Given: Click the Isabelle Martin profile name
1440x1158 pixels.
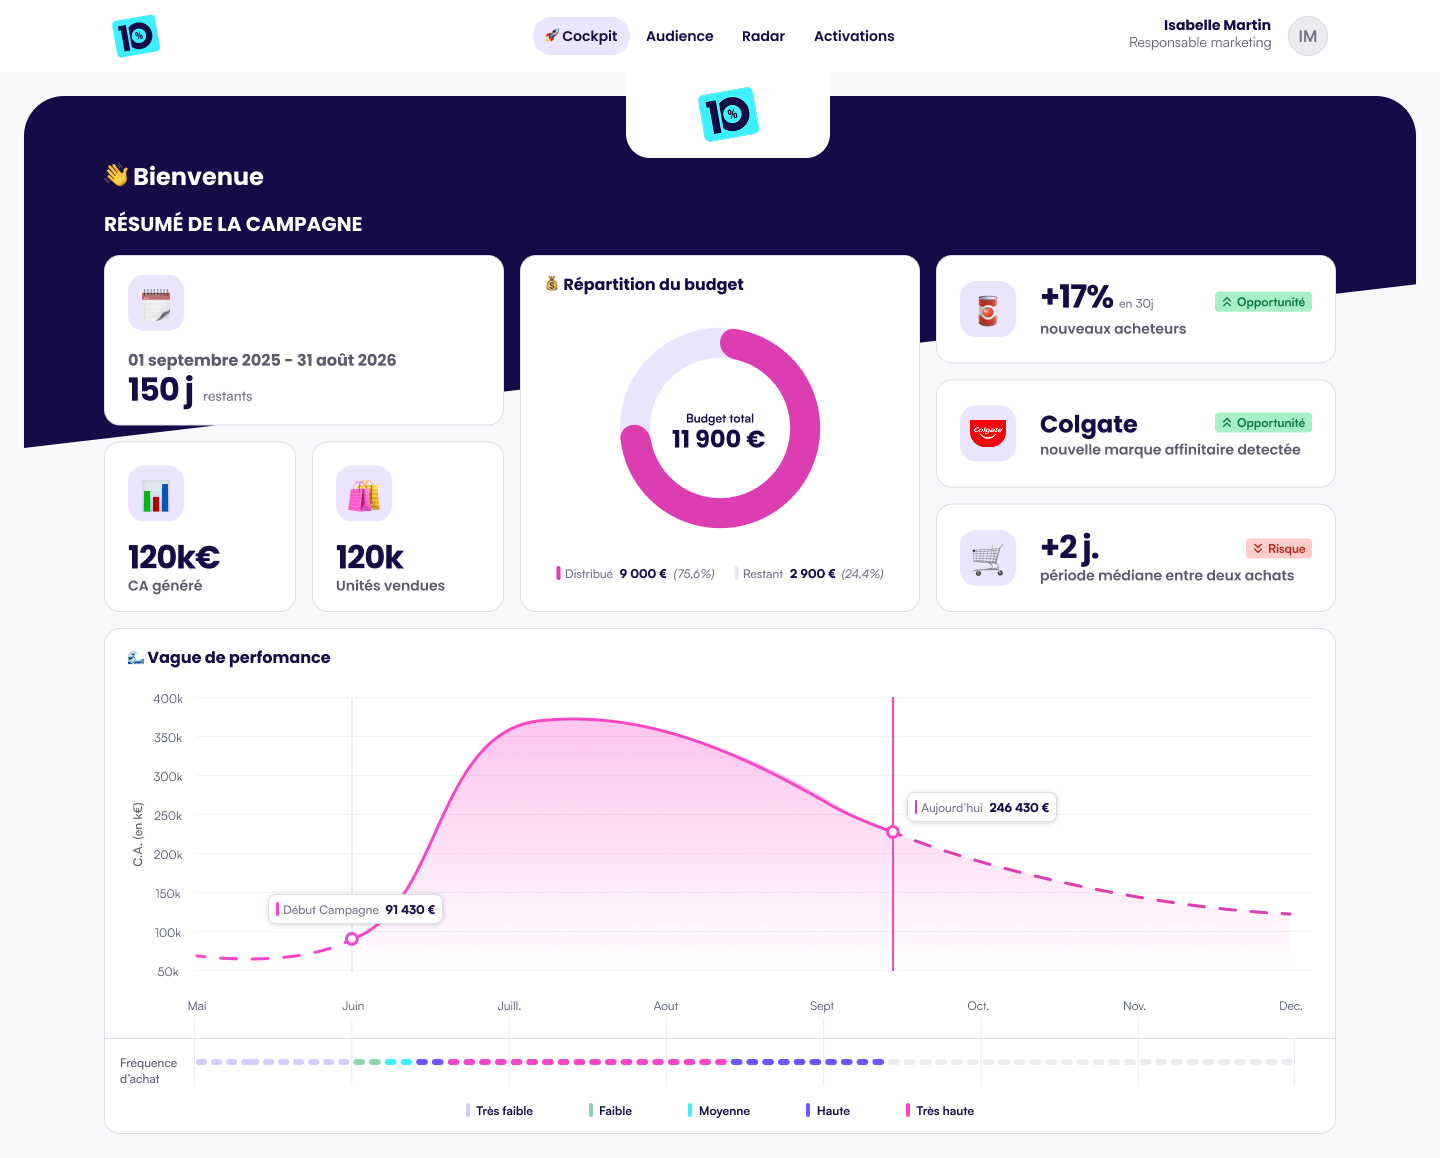Looking at the screenshot, I should coord(1216,25).
